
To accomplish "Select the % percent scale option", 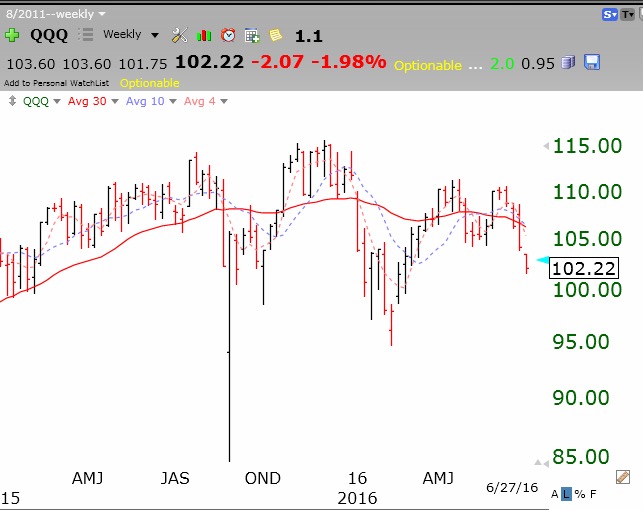I will click(579, 494).
